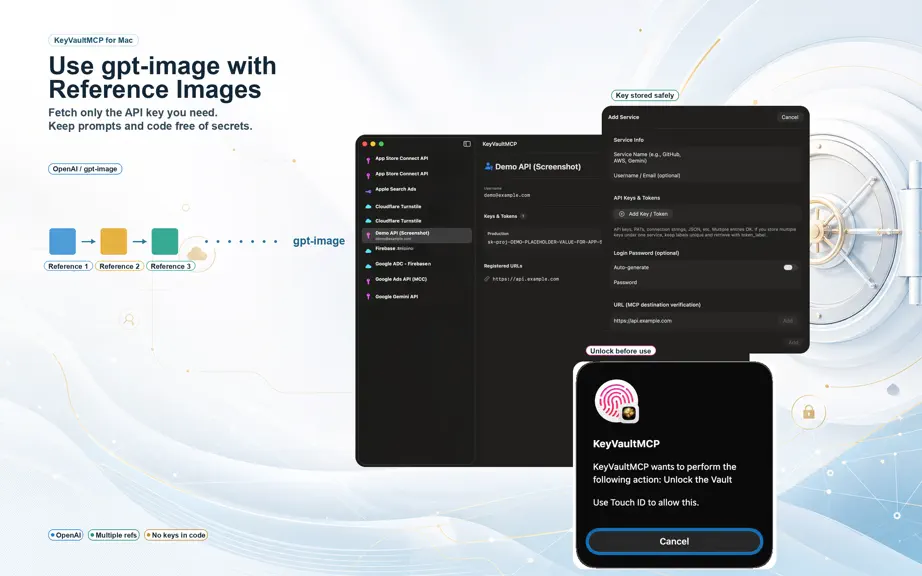Click the key icon beside Google Gemini API

tap(368, 297)
